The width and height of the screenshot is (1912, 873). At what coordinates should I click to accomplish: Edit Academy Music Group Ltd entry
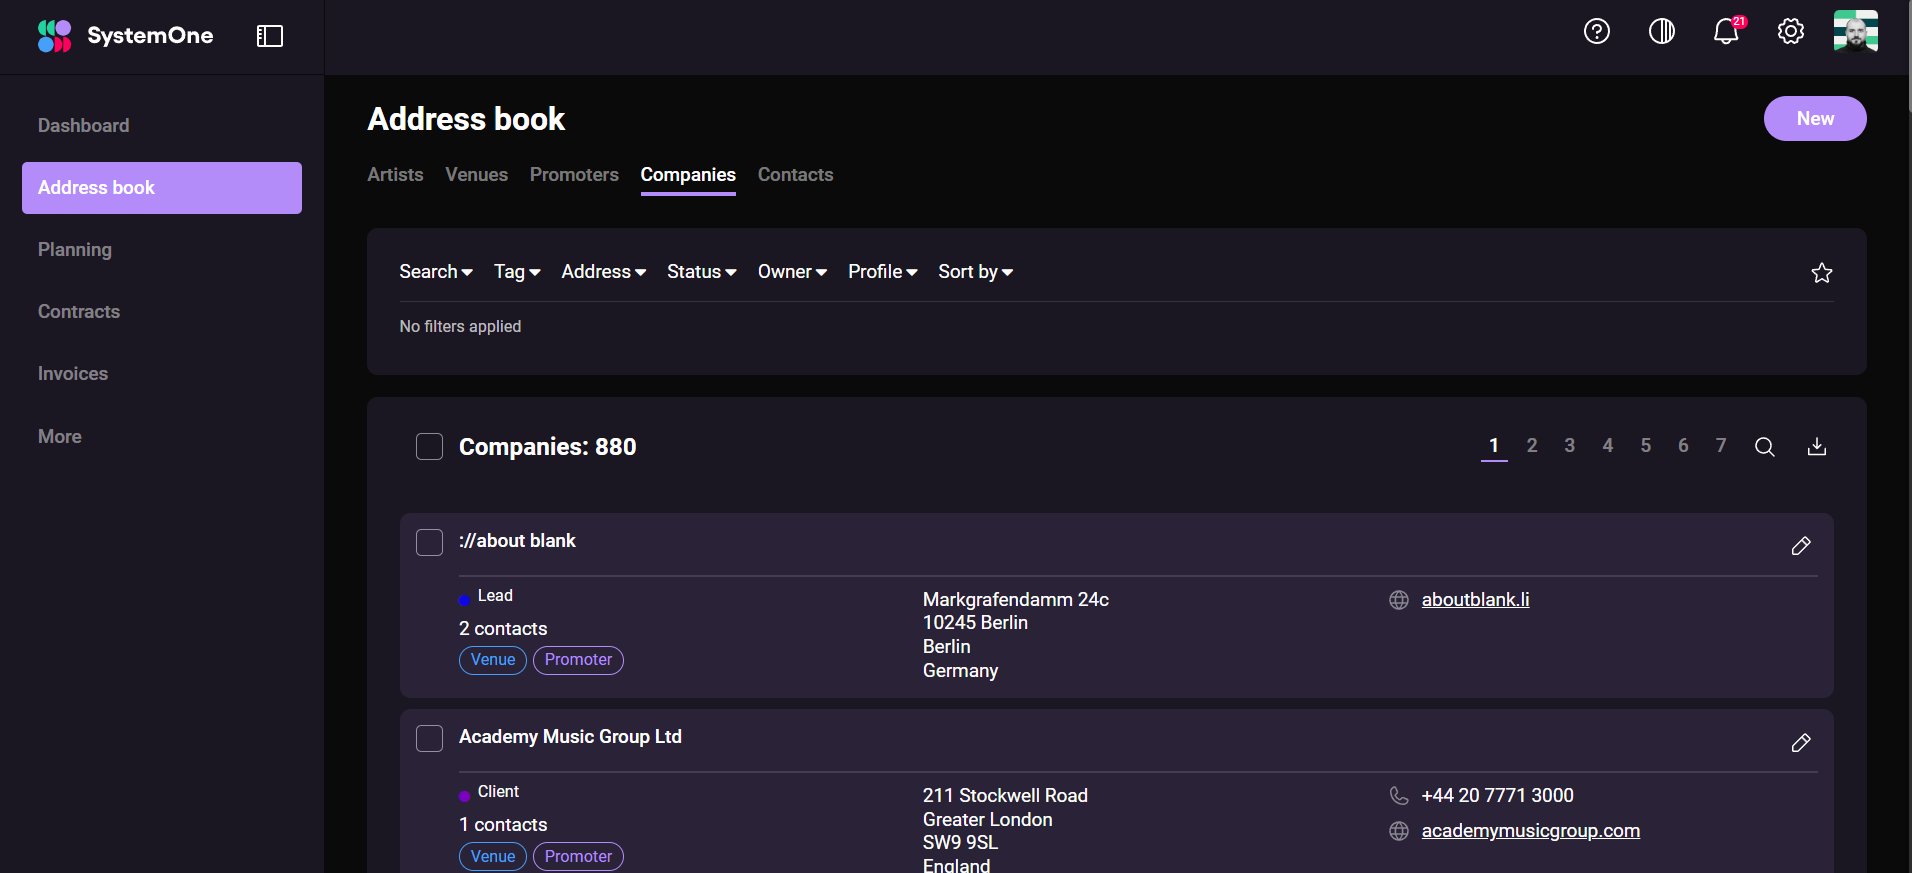click(1801, 743)
